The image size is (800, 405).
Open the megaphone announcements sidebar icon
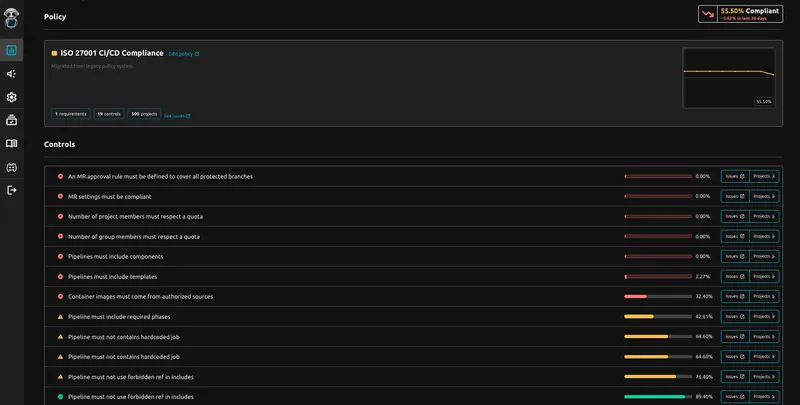tap(12, 74)
